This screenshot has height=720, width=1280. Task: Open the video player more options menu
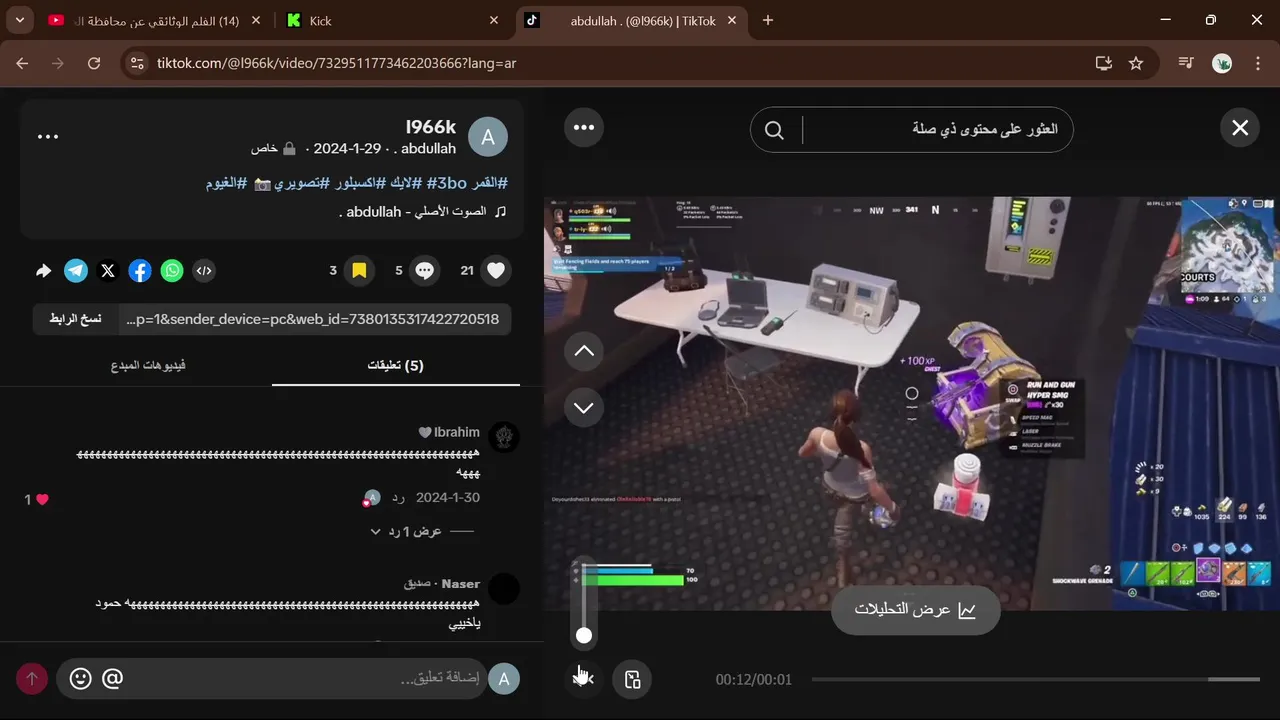point(584,128)
